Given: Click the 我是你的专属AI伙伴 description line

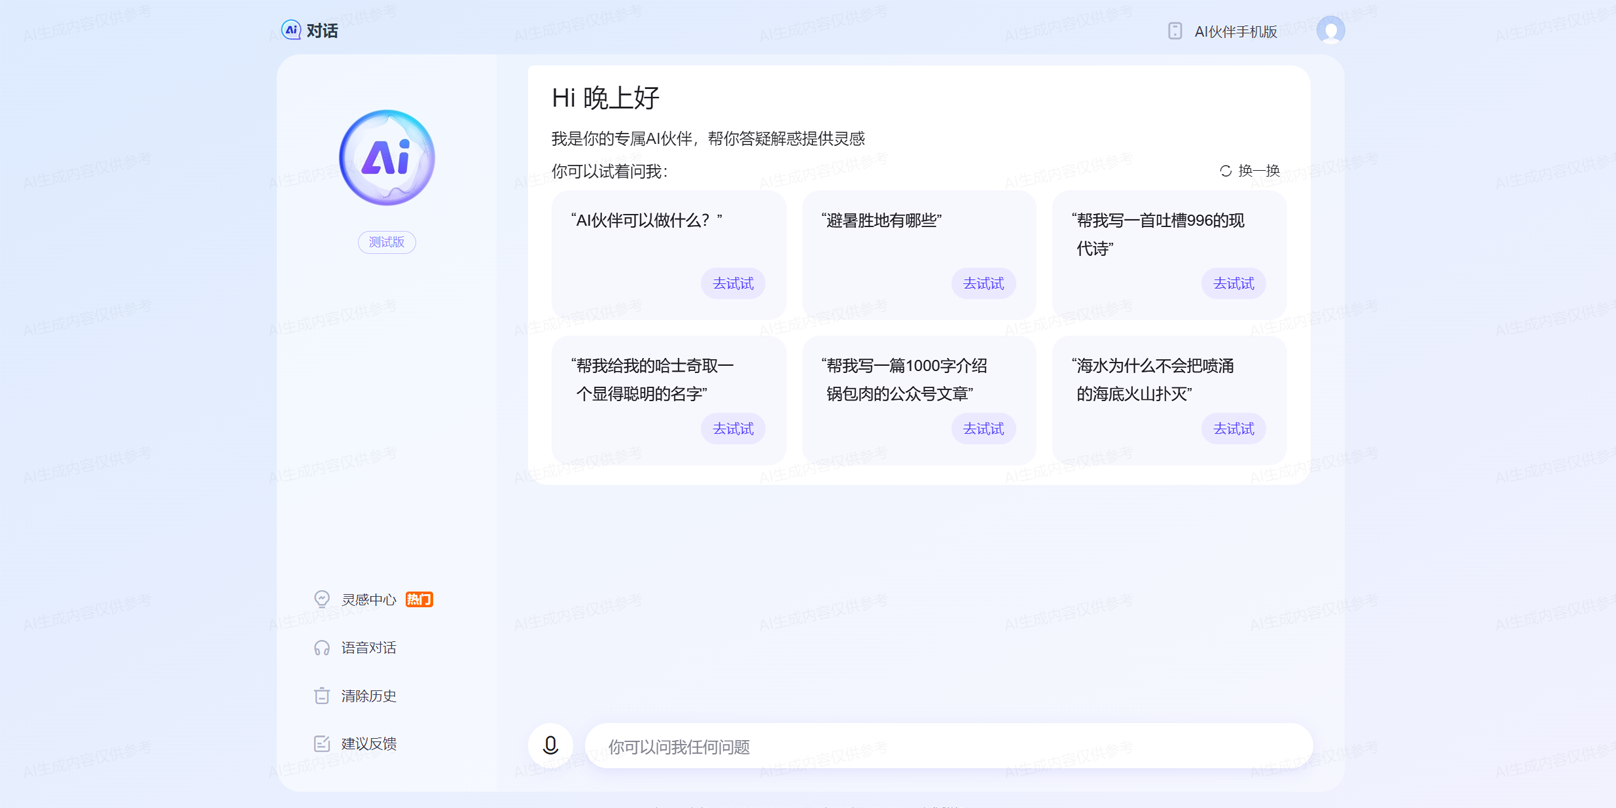Looking at the screenshot, I should coord(708,139).
